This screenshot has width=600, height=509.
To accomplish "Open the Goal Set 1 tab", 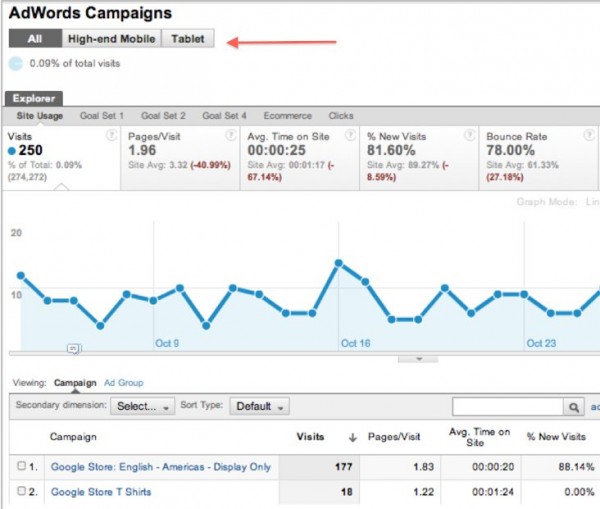I will (x=102, y=116).
